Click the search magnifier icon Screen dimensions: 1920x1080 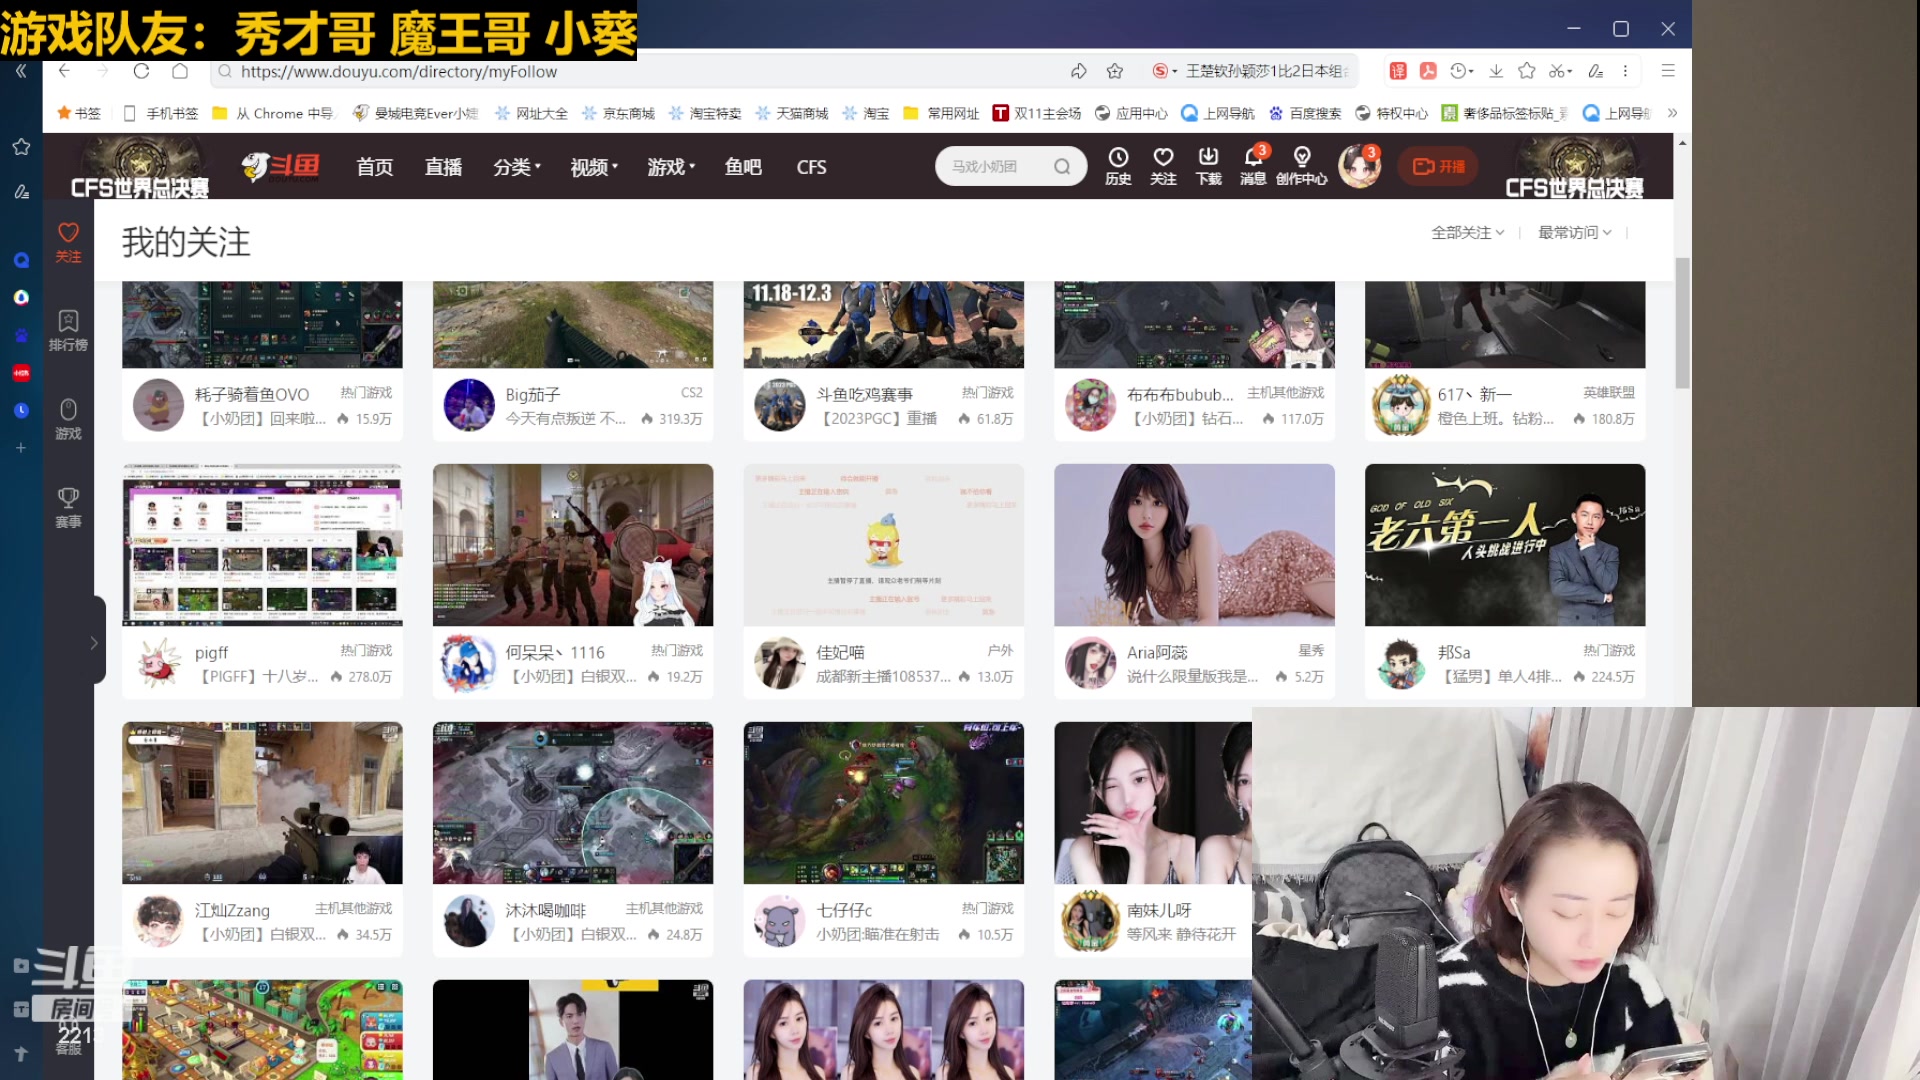click(x=1062, y=166)
